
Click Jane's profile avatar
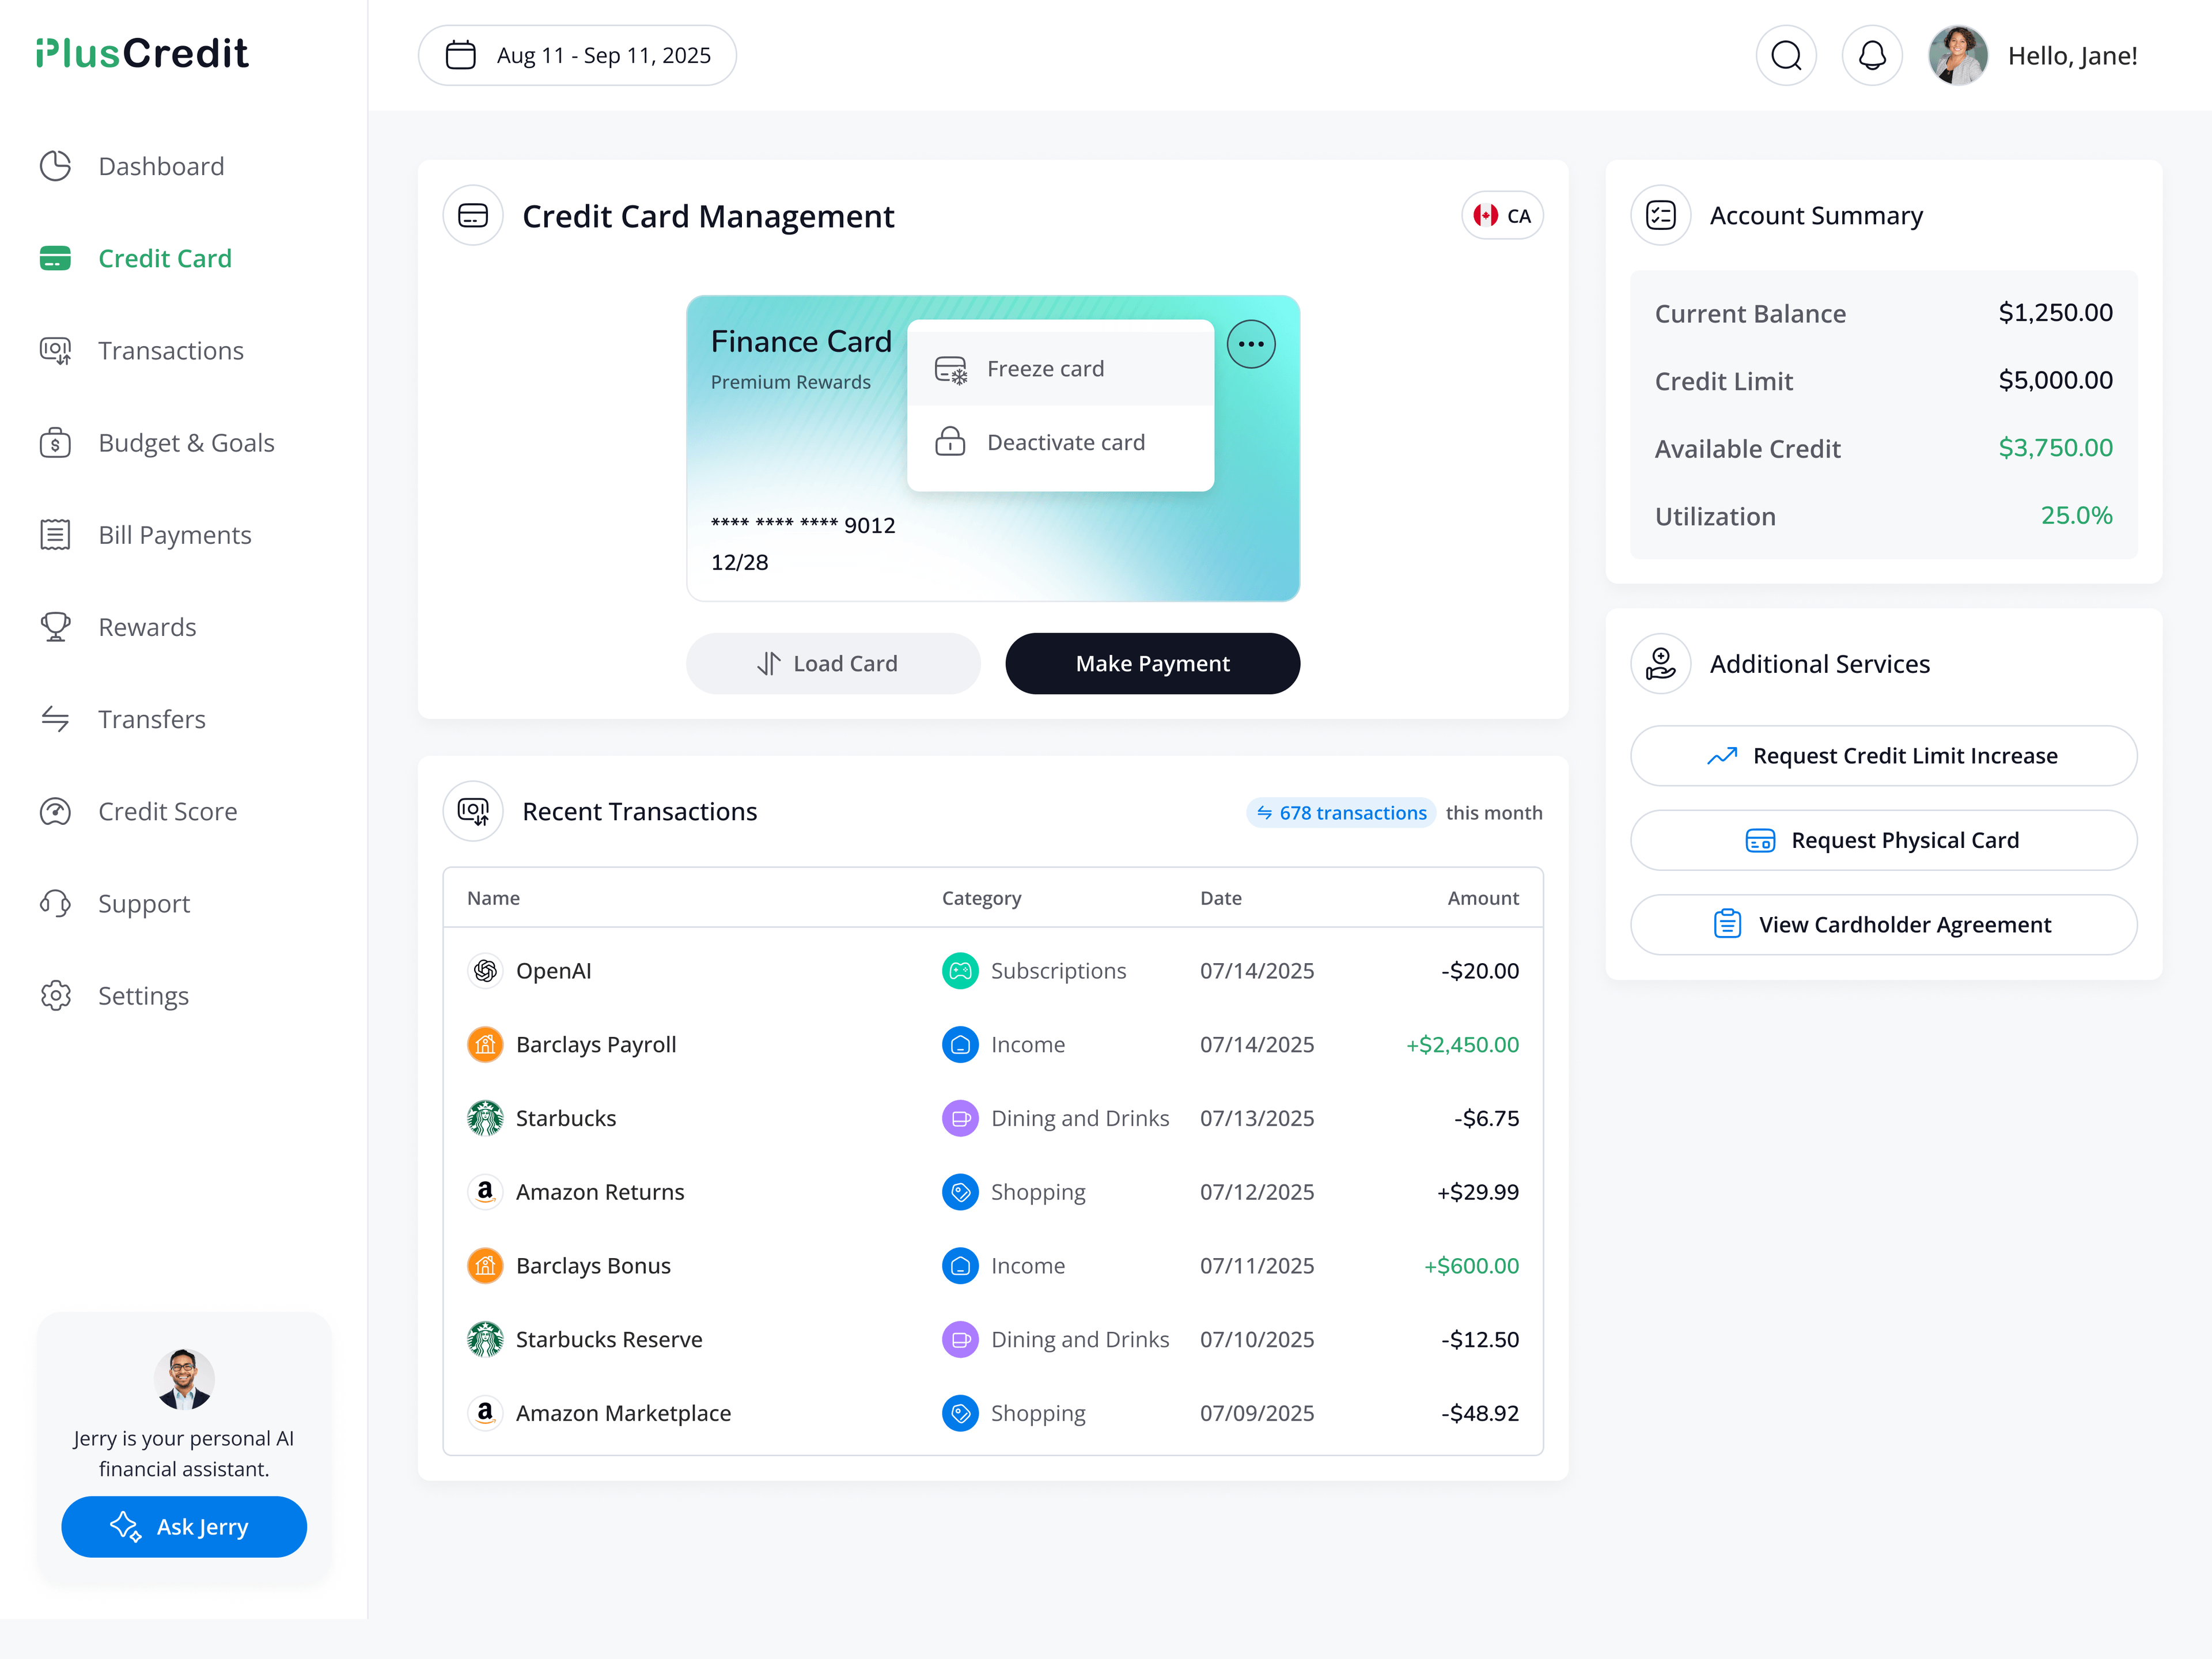click(1957, 56)
